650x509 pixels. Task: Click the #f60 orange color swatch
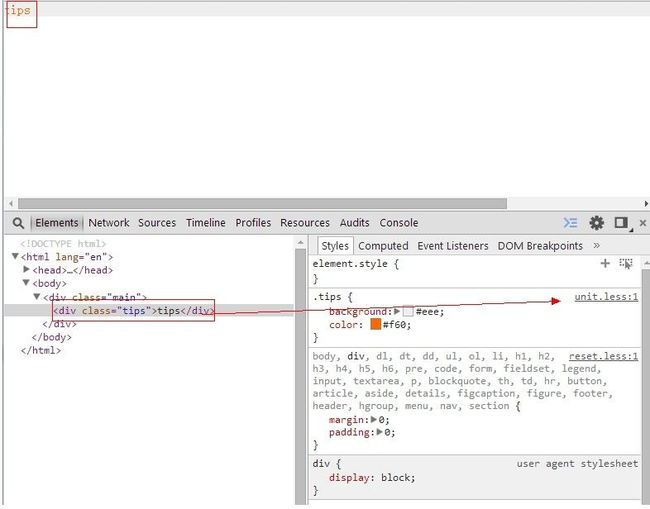(x=376, y=324)
